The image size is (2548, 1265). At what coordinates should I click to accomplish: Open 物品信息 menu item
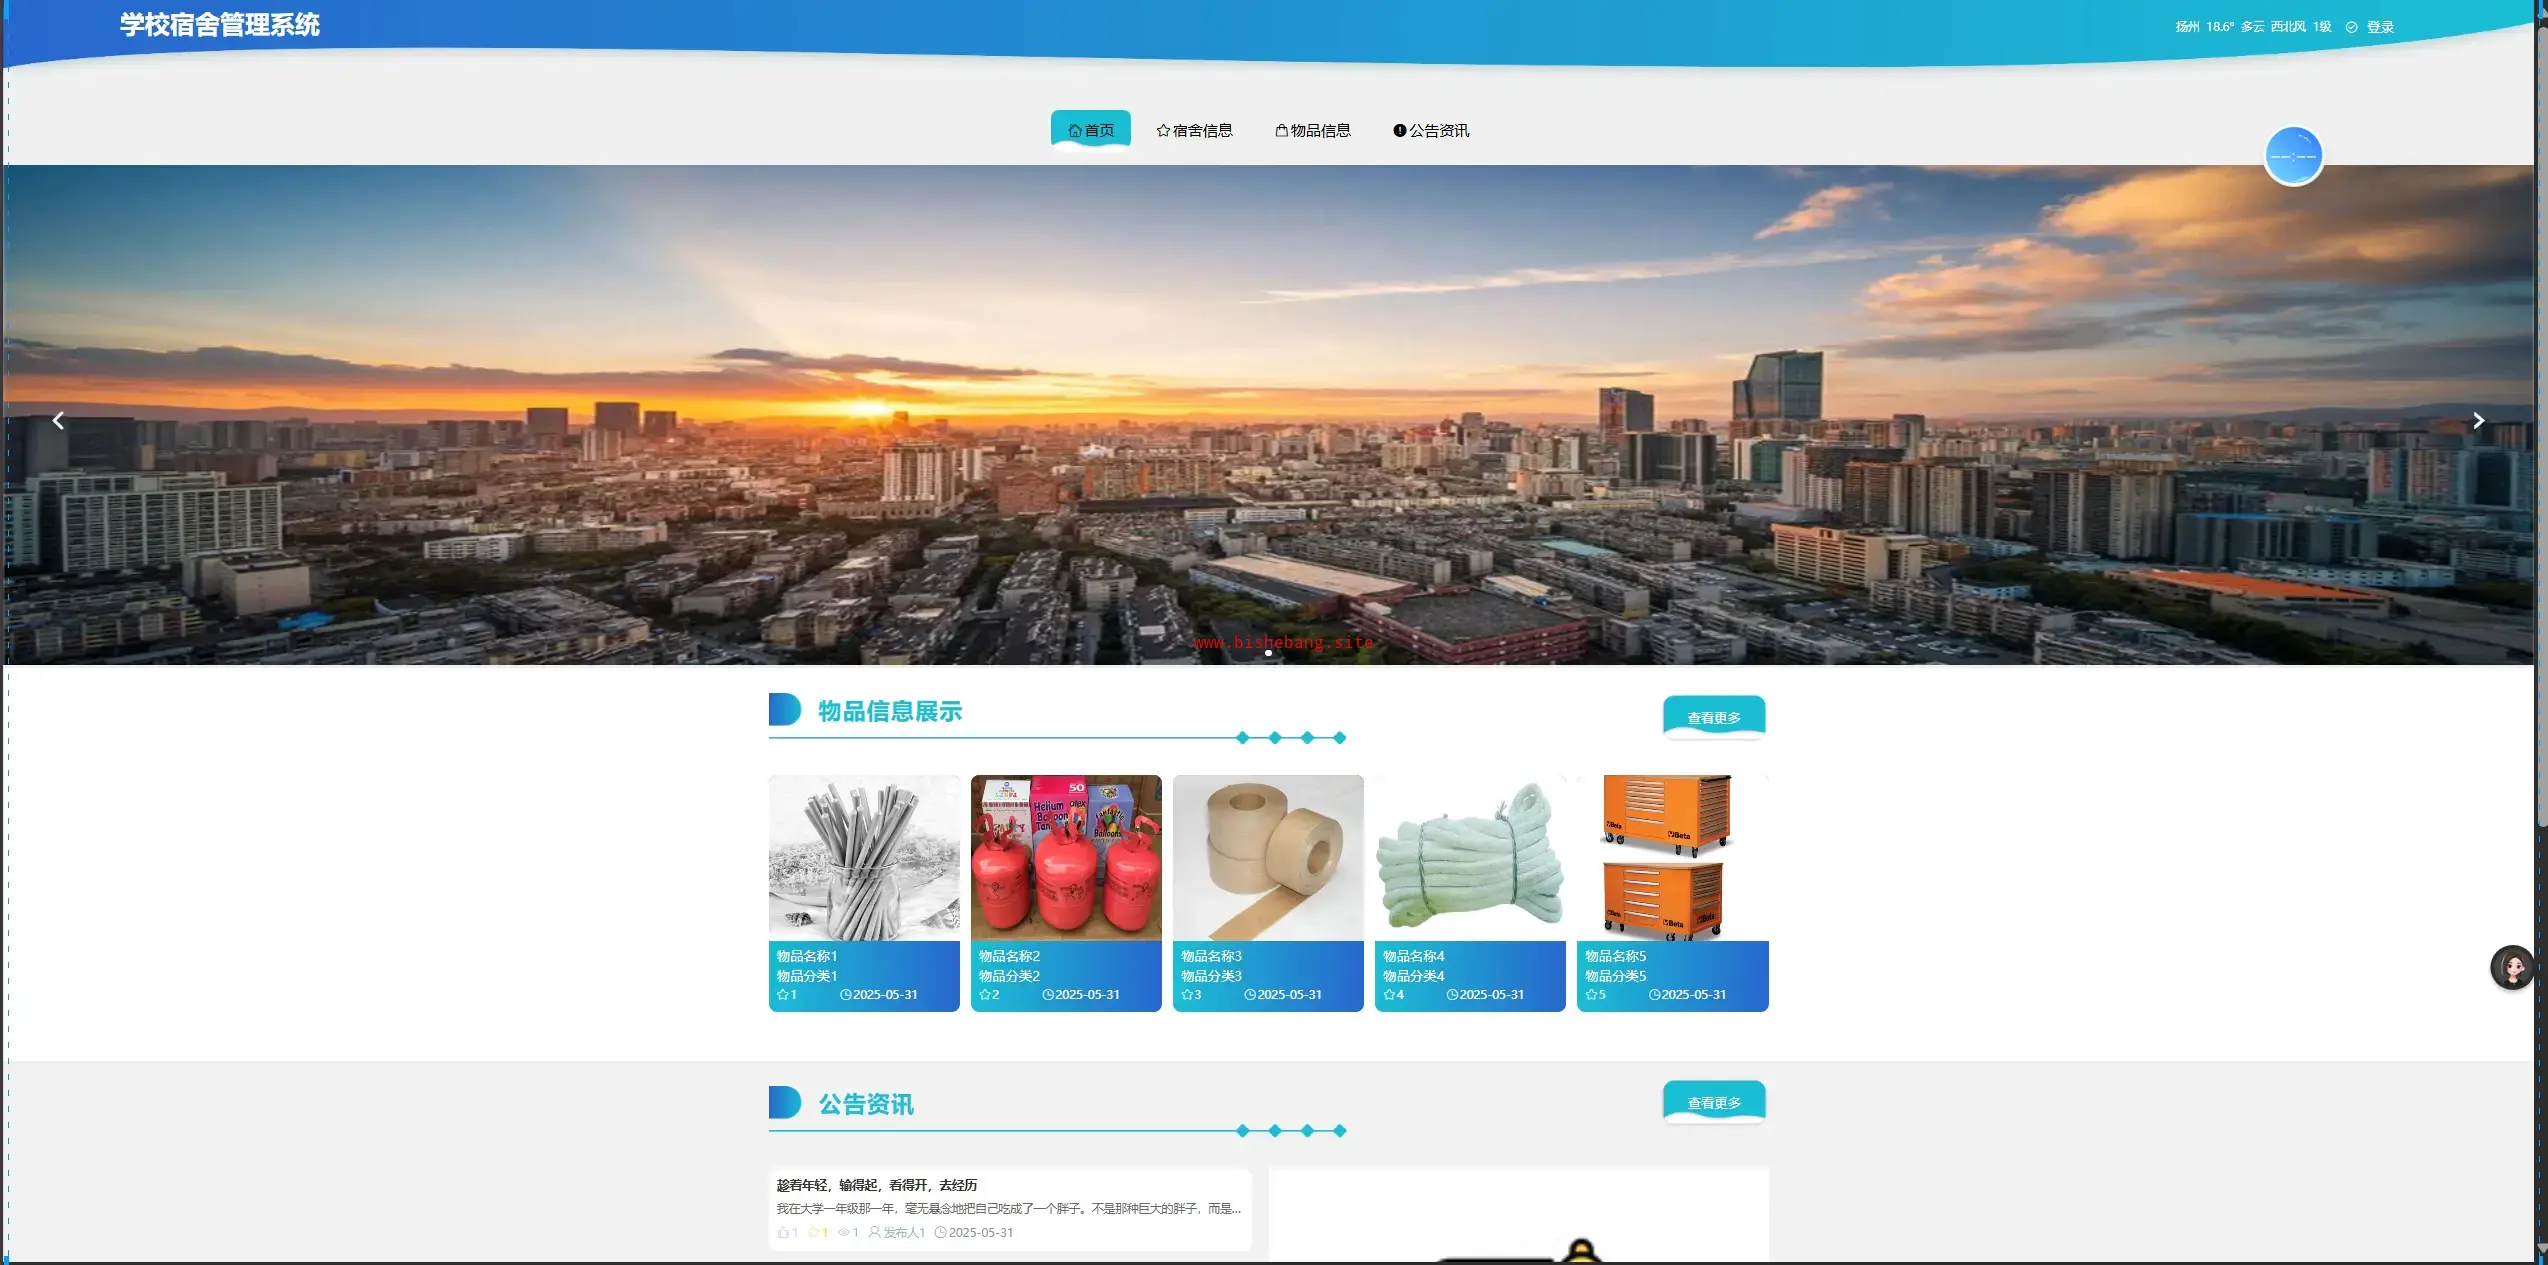(1312, 130)
